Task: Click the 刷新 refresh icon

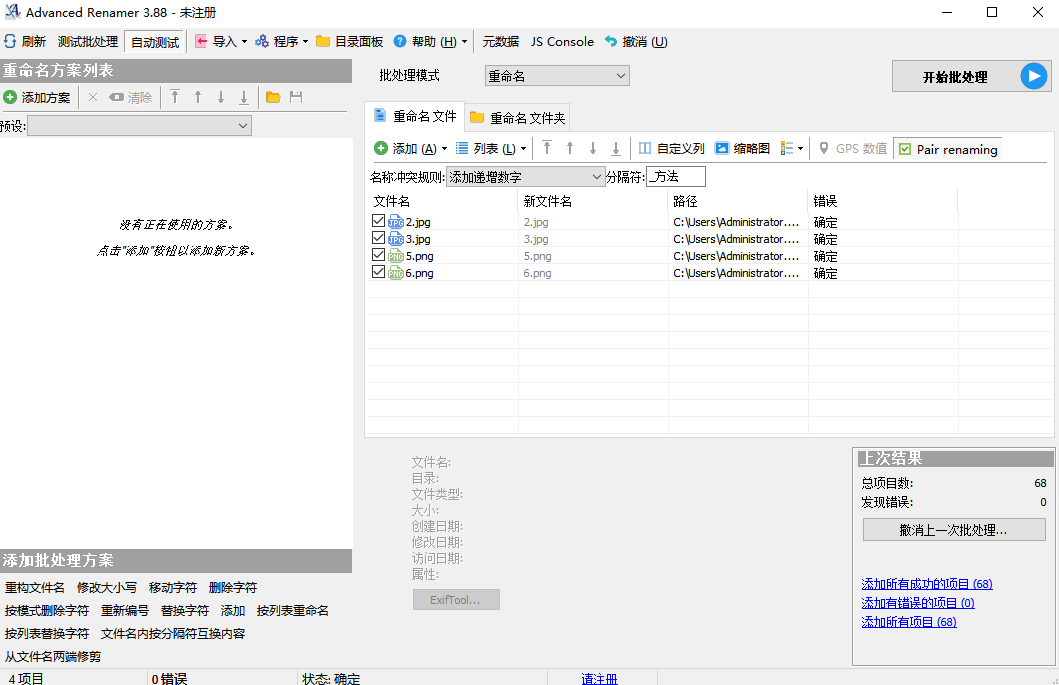Action: pos(9,41)
